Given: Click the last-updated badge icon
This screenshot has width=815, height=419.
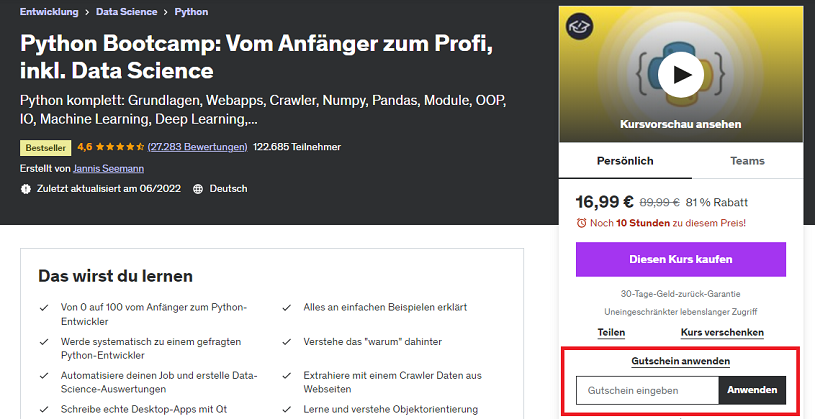Looking at the screenshot, I should point(25,189).
